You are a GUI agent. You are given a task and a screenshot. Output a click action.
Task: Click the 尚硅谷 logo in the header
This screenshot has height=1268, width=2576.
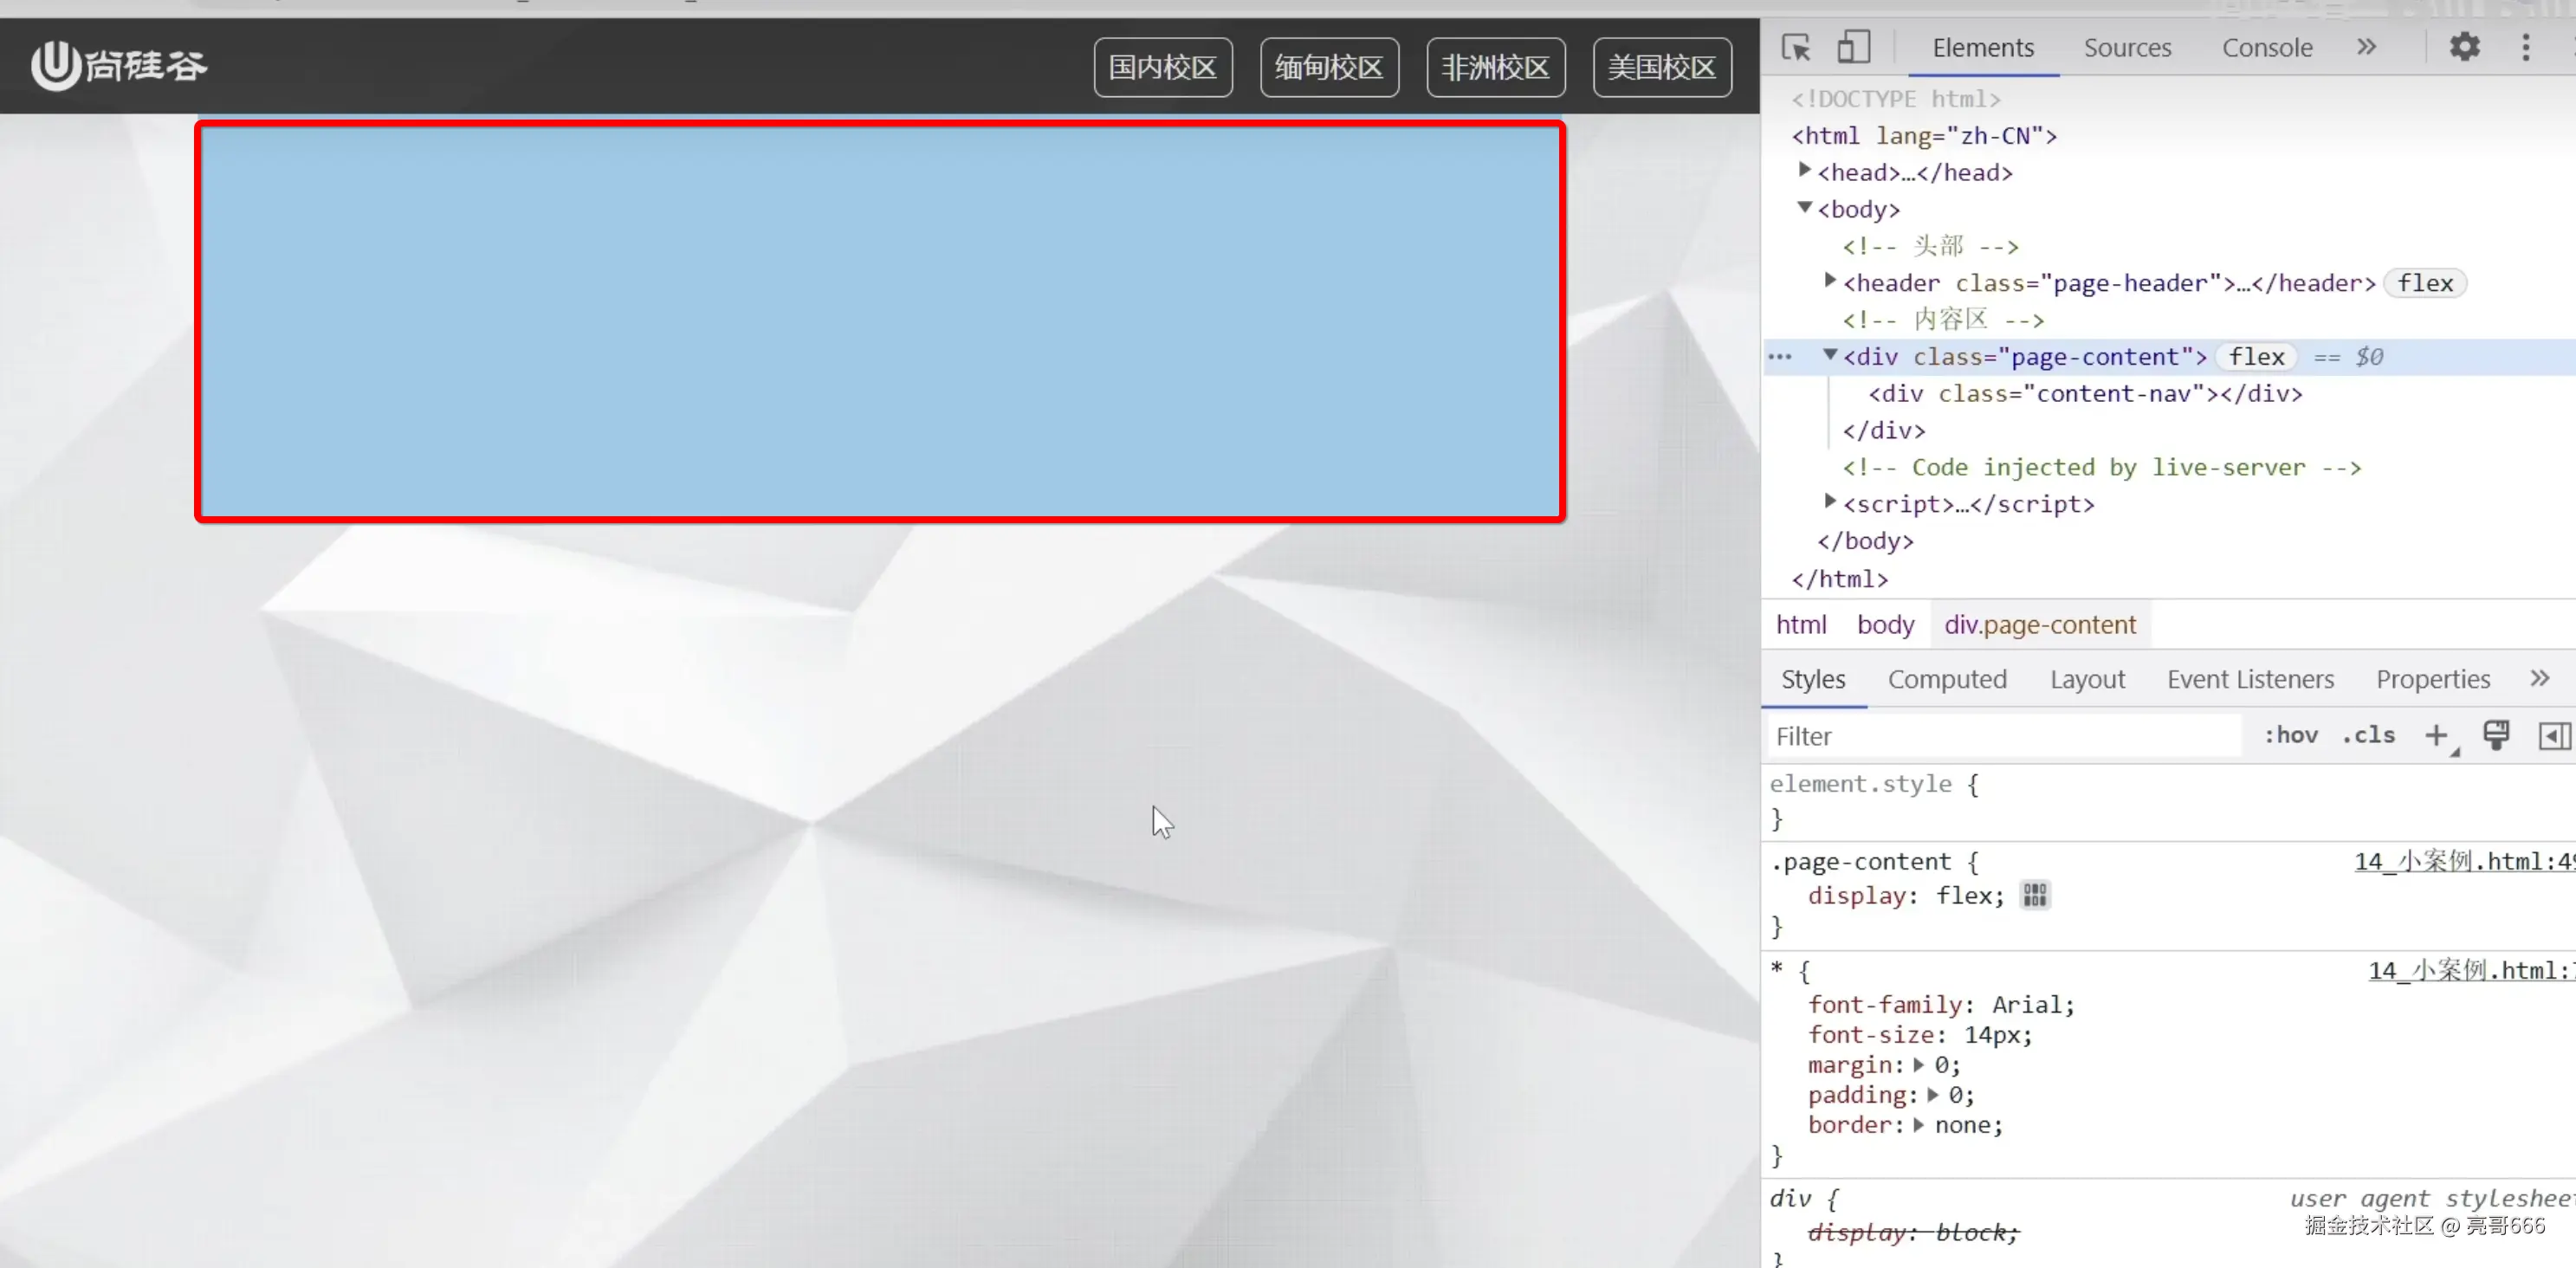118,66
